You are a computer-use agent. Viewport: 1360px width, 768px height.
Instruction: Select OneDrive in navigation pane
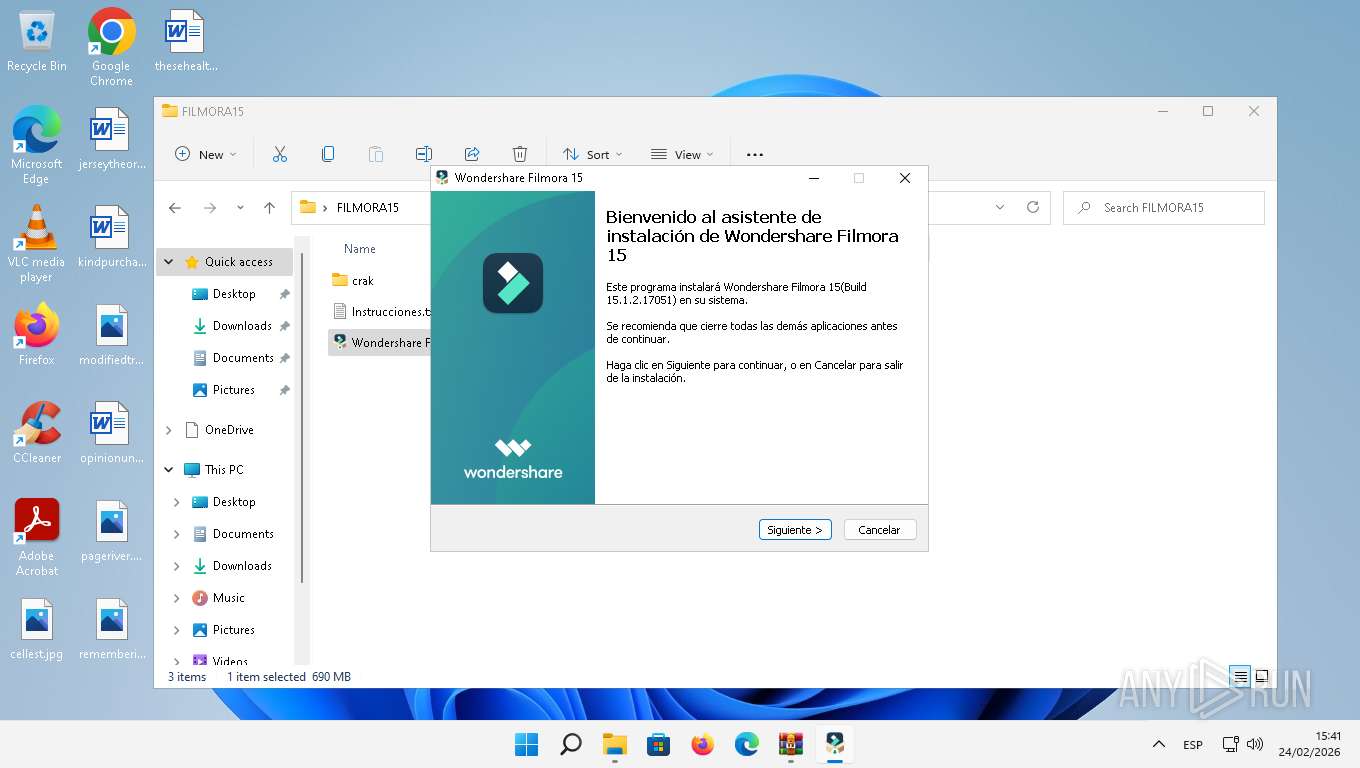[229, 430]
